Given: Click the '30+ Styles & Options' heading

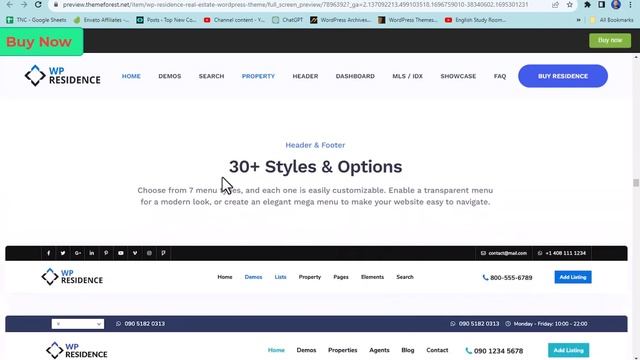Looking at the screenshot, I should (x=316, y=167).
